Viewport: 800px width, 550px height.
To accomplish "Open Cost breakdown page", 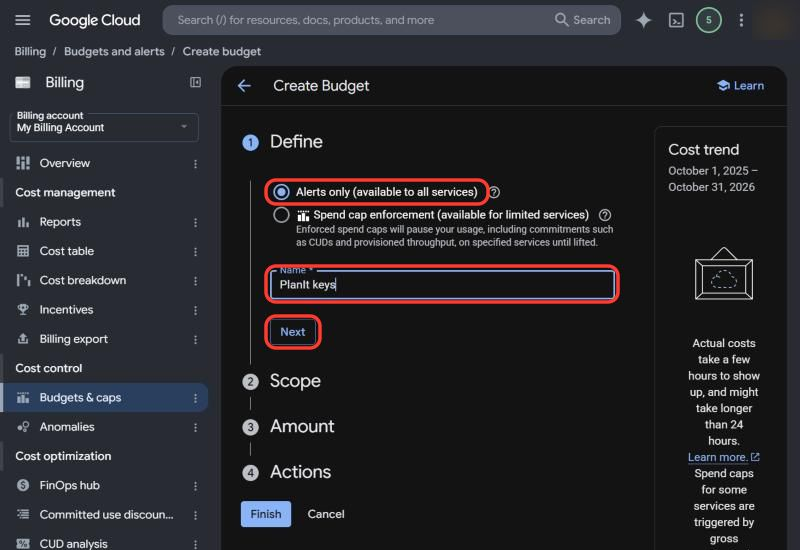I will tap(83, 280).
